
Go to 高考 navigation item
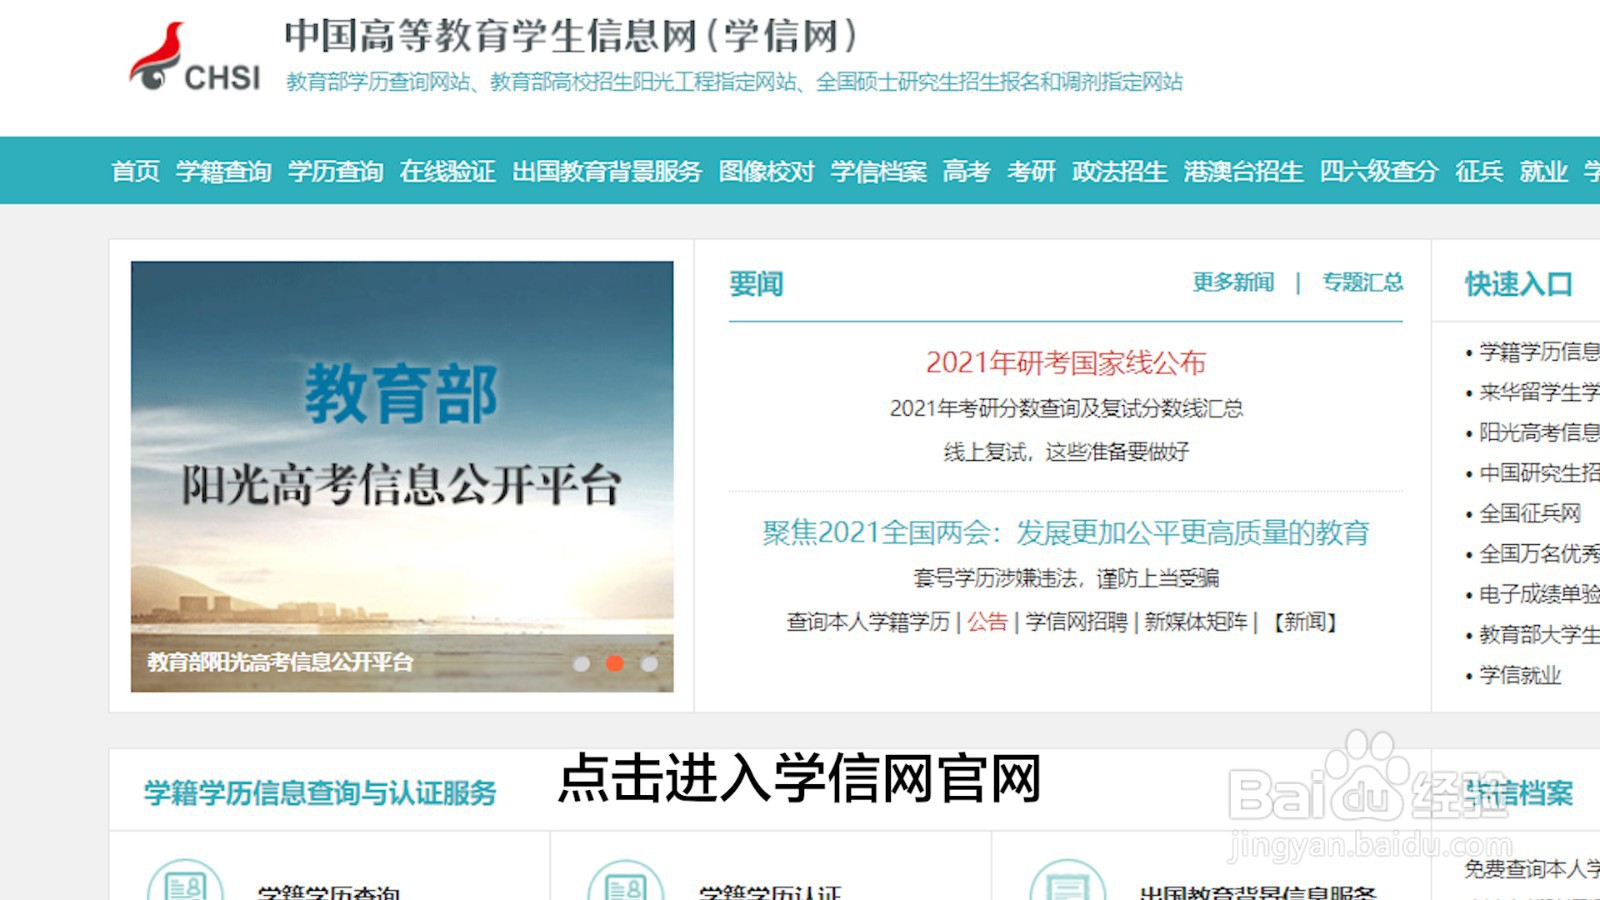966,172
